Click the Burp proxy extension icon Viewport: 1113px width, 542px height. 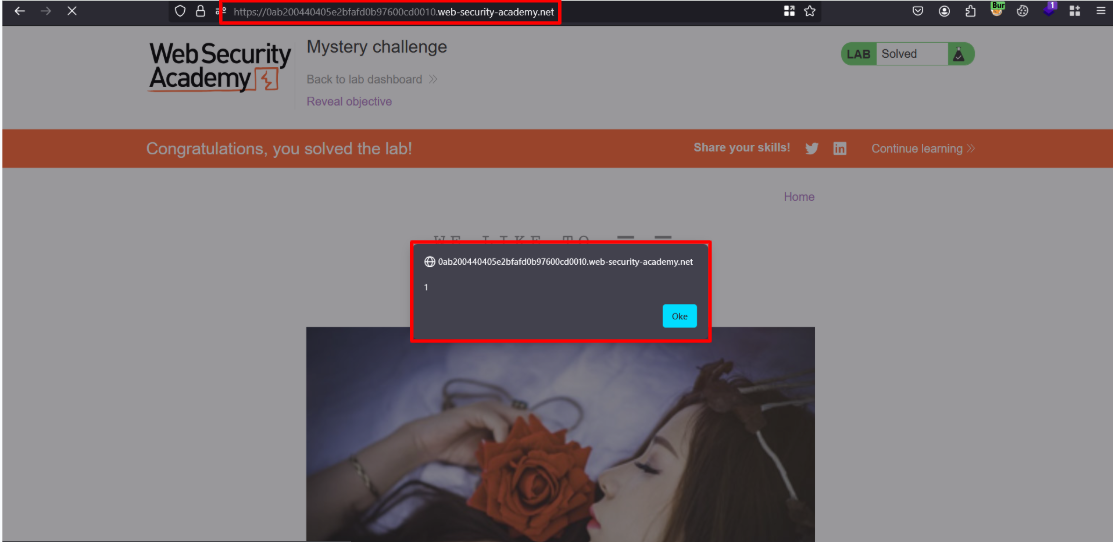click(x=997, y=10)
